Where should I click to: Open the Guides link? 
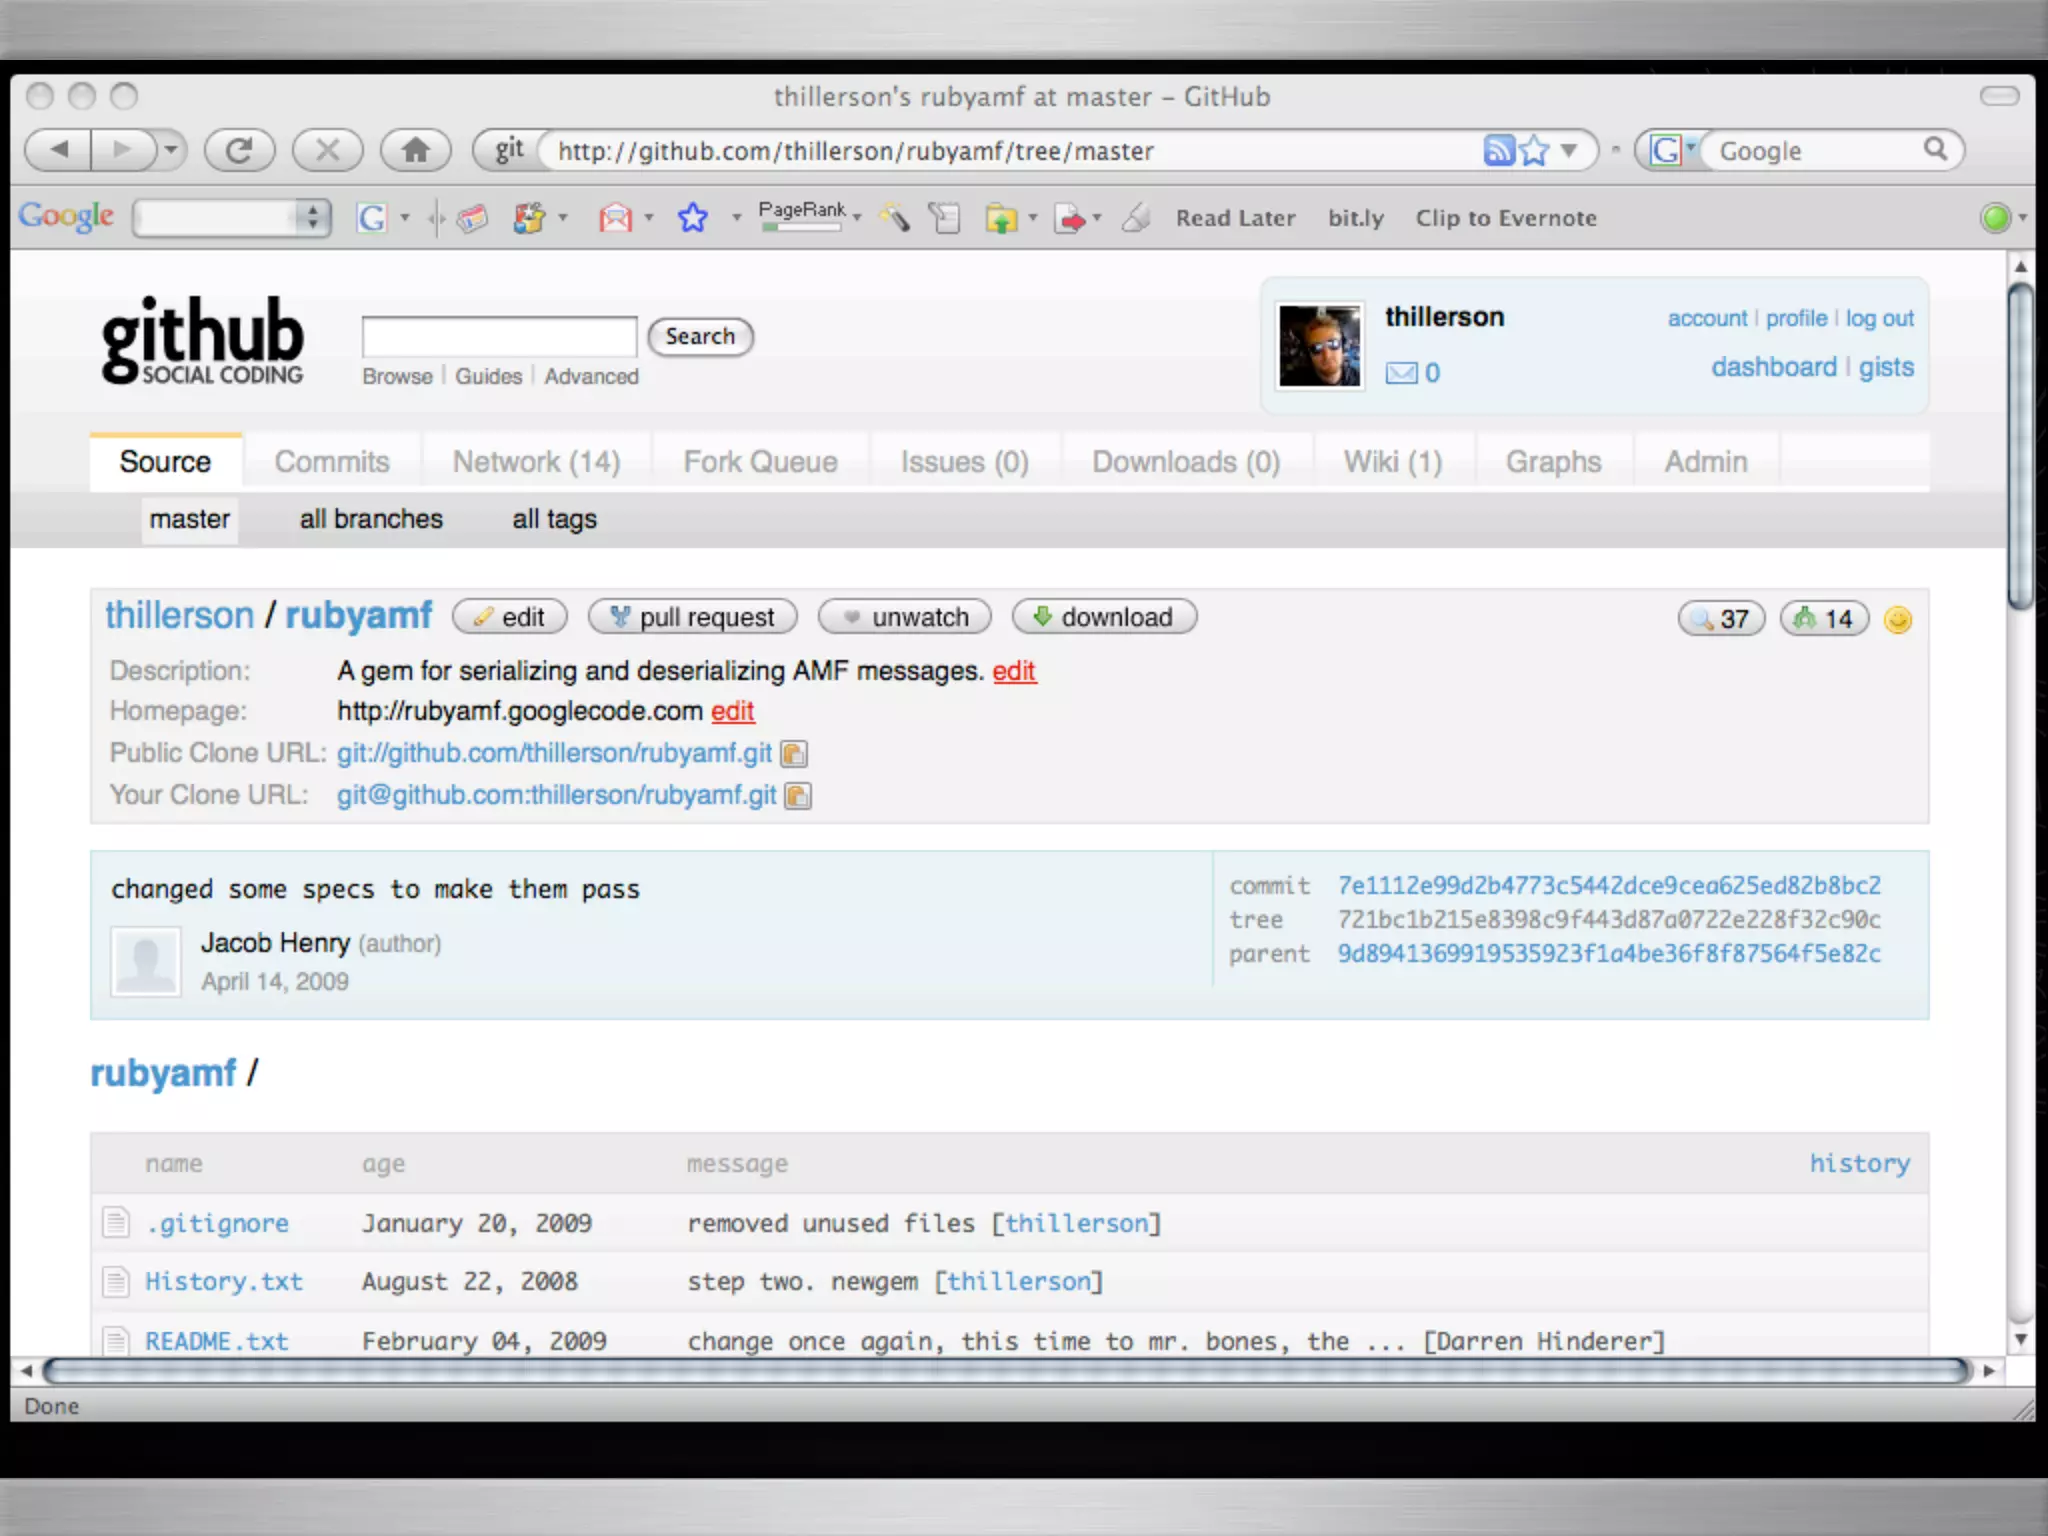(488, 376)
